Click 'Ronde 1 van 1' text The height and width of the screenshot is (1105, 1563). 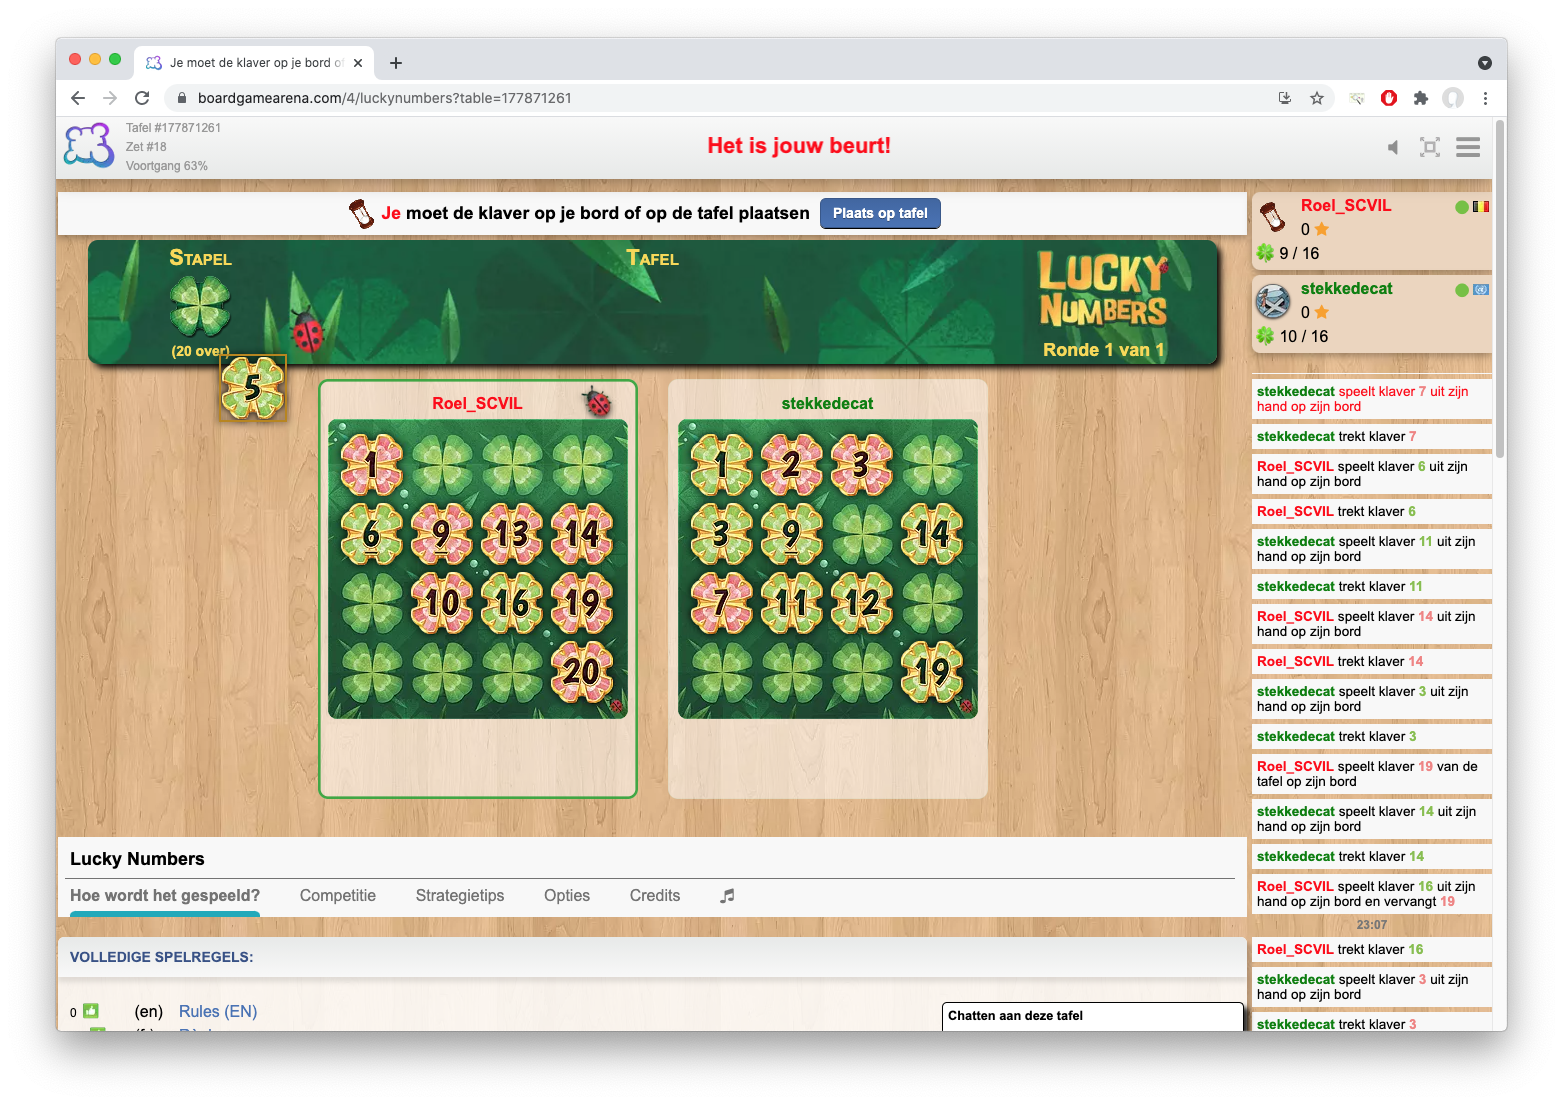pyautogui.click(x=1103, y=350)
